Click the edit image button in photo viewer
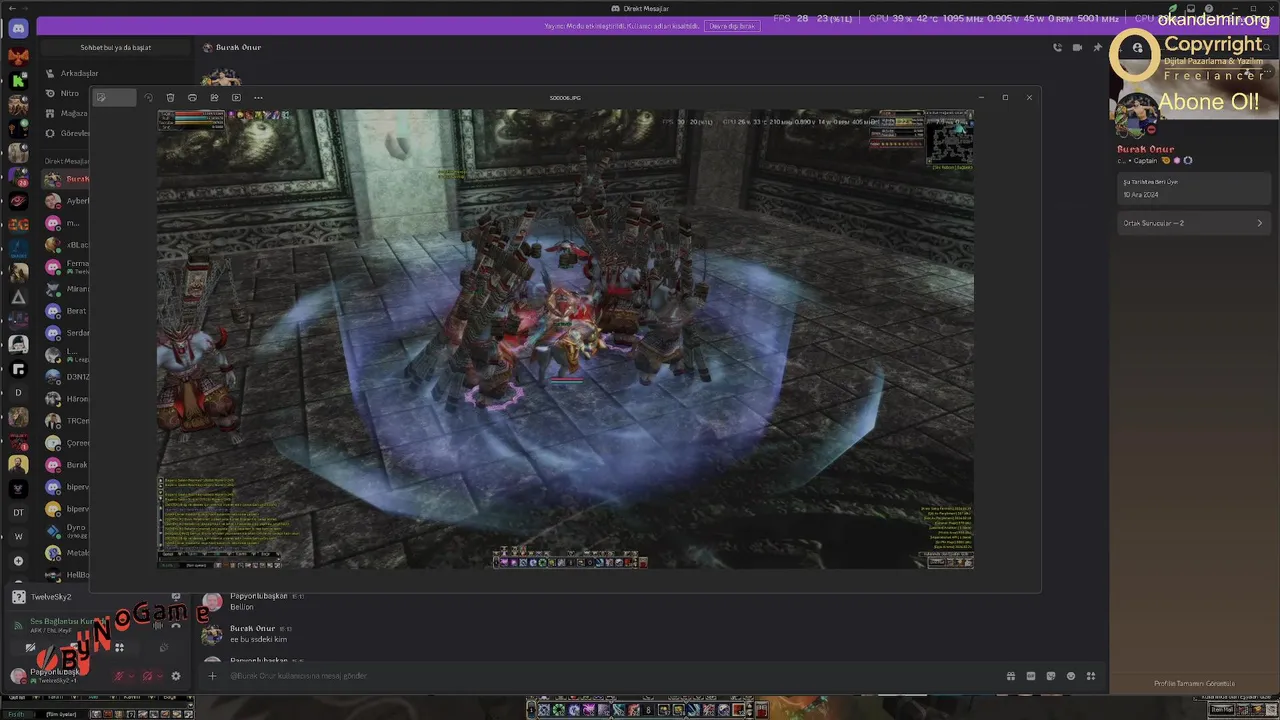 [114, 97]
